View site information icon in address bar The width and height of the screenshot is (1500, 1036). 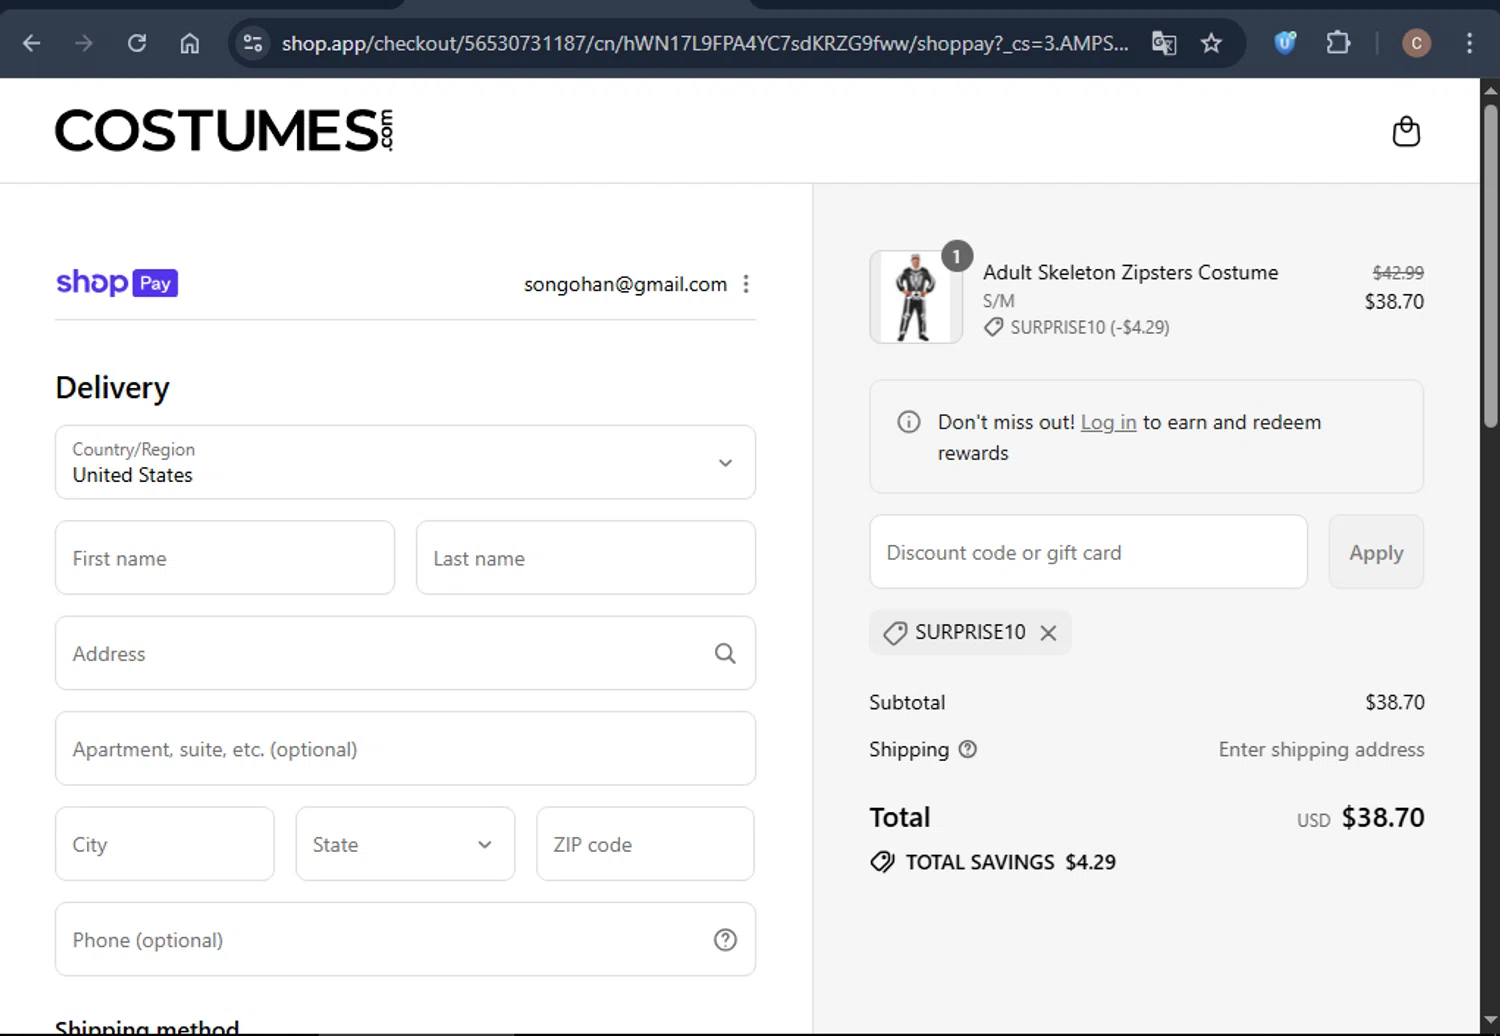pyautogui.click(x=253, y=43)
